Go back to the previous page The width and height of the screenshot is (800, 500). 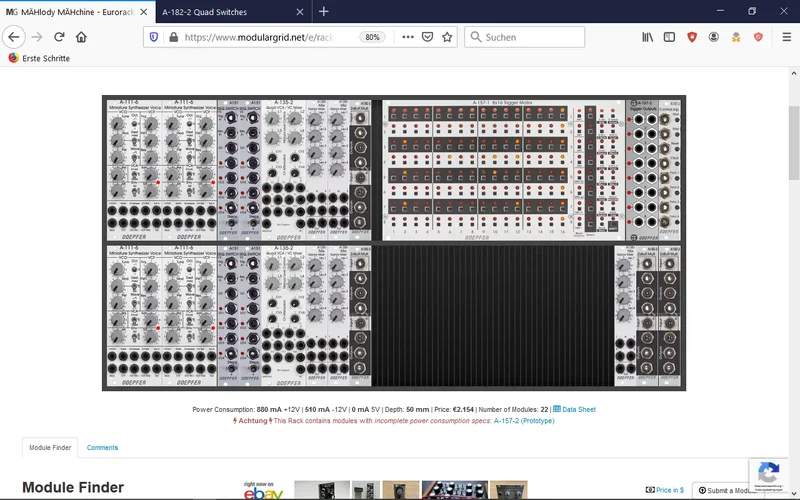click(x=14, y=37)
